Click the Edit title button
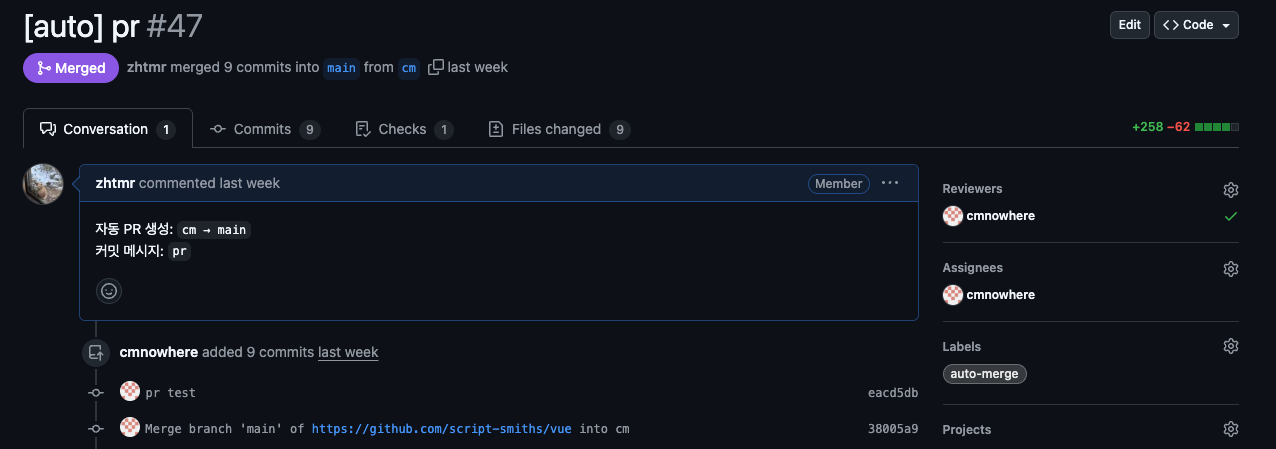1276x449 pixels. tap(1129, 25)
